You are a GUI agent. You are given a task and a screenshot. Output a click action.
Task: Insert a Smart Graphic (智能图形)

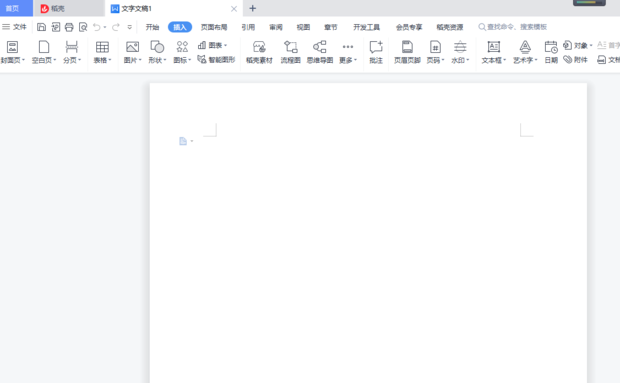(216, 60)
